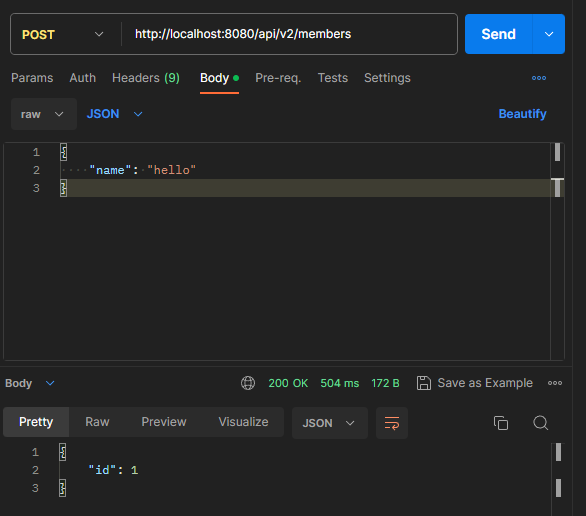
Task: Click the Send request button
Action: coord(498,34)
